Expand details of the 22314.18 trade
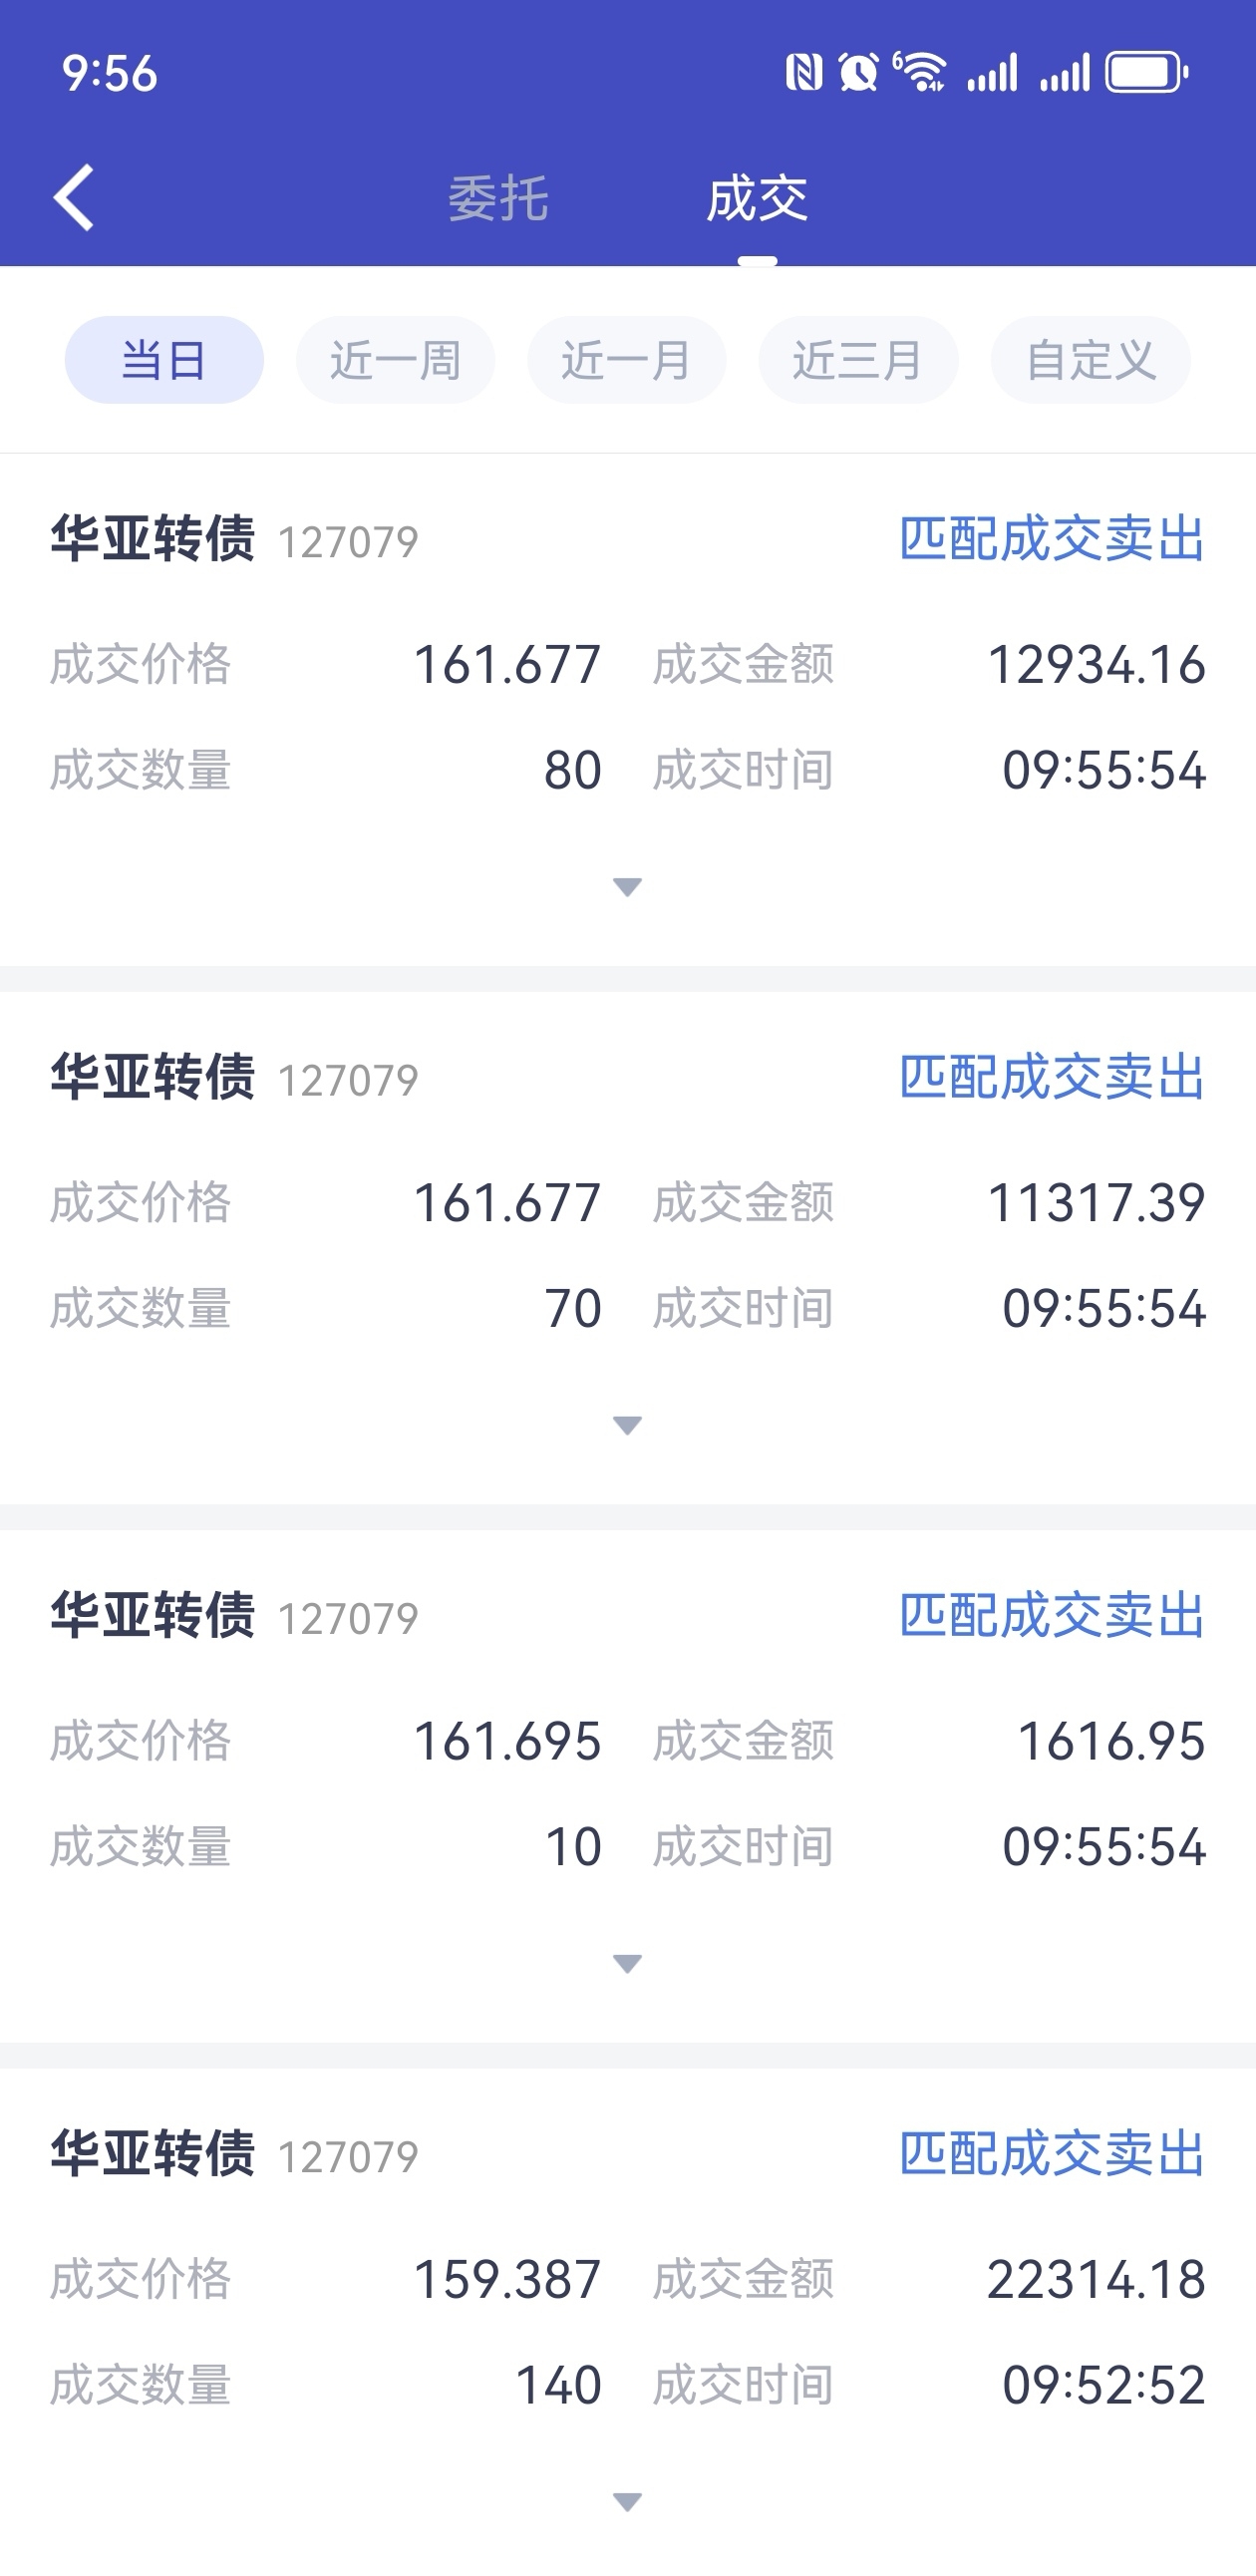The height and width of the screenshot is (2576, 1256). [627, 2502]
